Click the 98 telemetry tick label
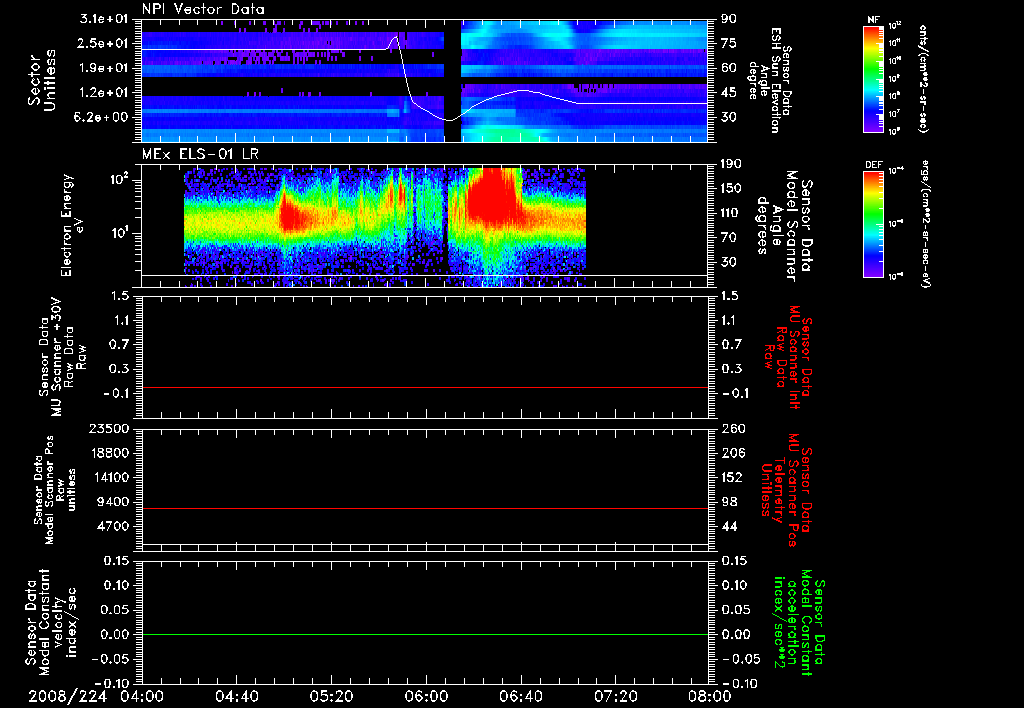1024x708 pixels. tap(729, 502)
